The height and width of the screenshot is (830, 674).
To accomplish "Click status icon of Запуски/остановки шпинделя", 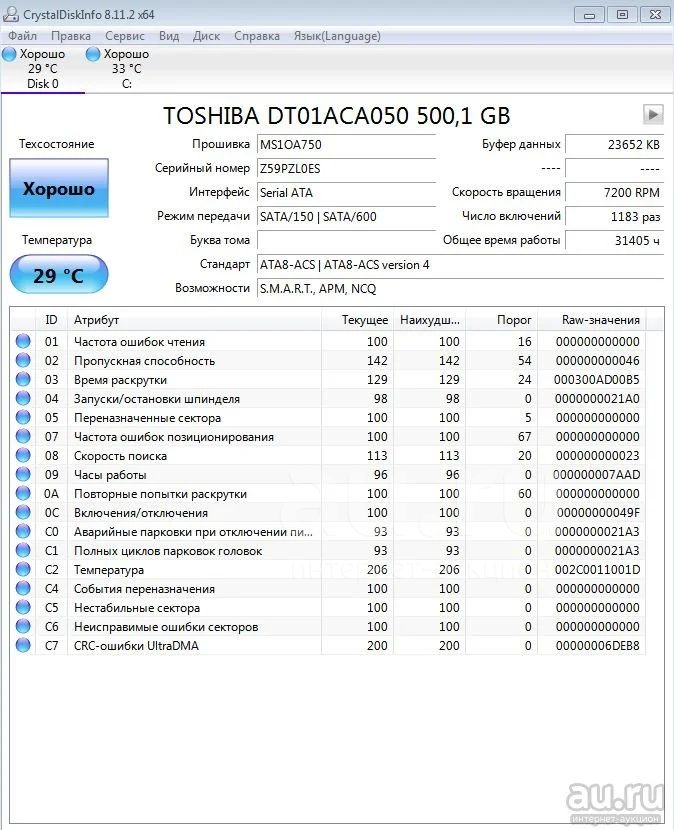I will tap(23, 399).
